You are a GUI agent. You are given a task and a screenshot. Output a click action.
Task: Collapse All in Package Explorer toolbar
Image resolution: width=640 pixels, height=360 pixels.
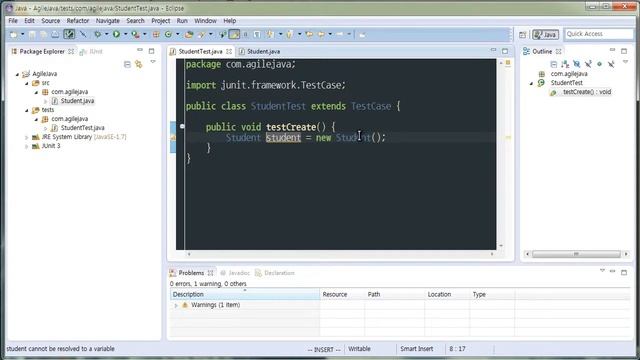coord(127,64)
